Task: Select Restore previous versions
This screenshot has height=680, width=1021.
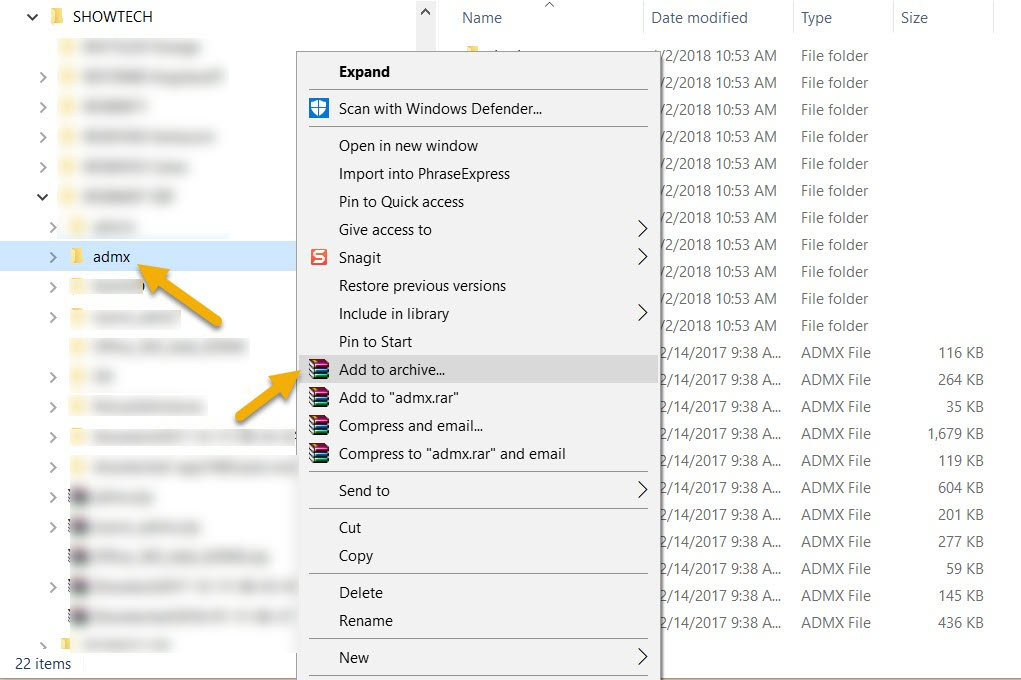Action: [x=422, y=285]
